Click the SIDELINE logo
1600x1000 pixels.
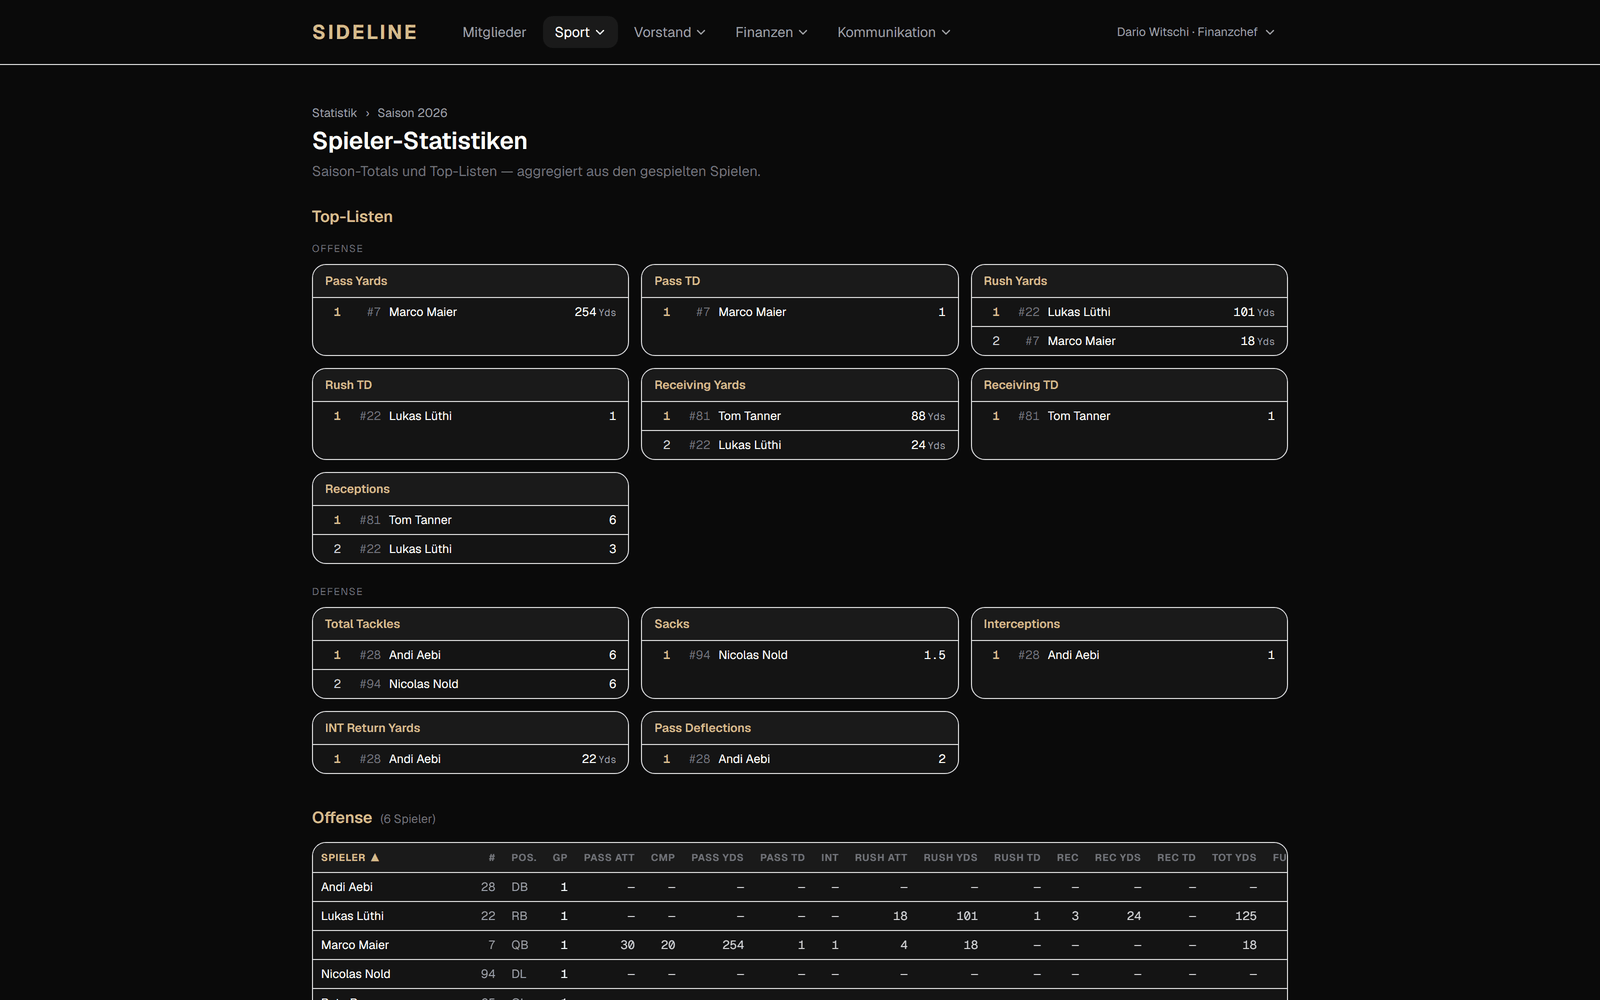click(364, 32)
